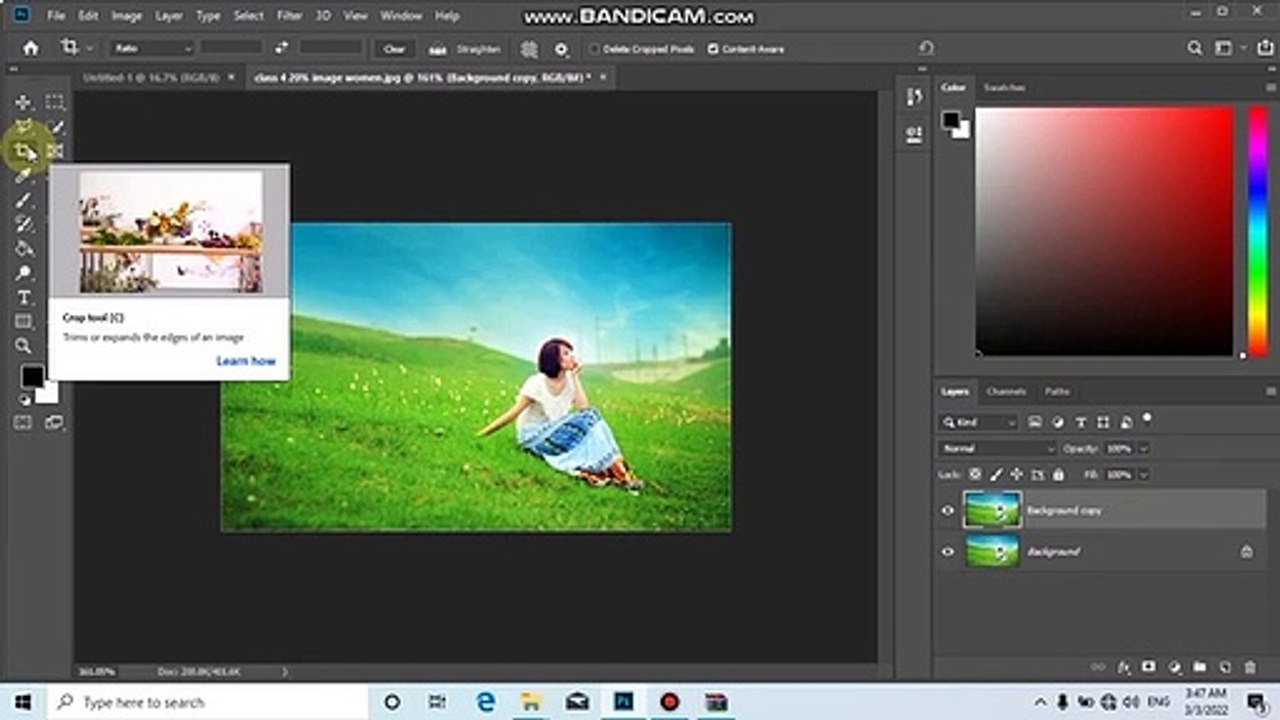Select the Move tool
Screen dimensions: 1280x720
coord(22,102)
